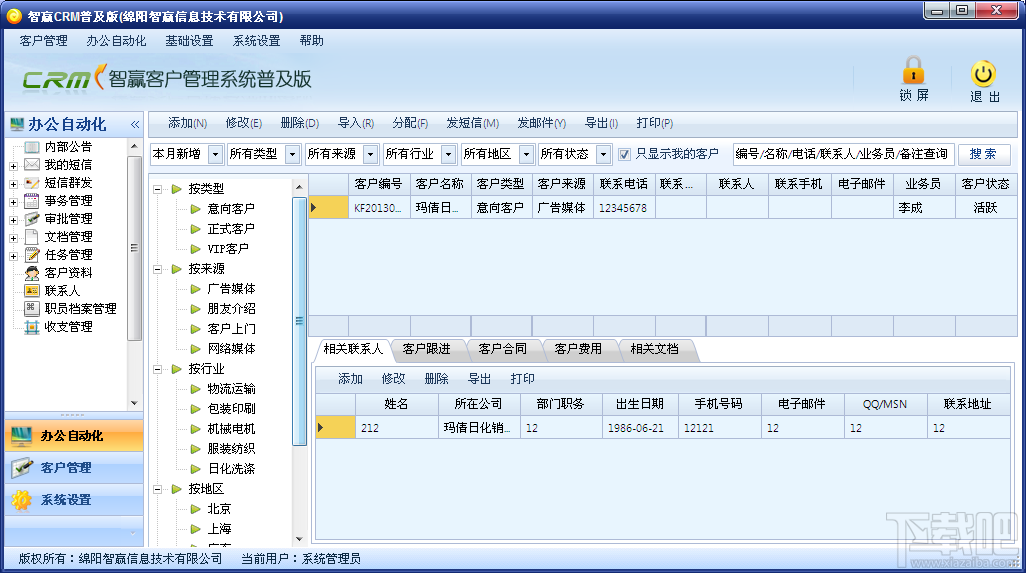Viewport: 1026px width, 573px height.
Task: Click the 搜索 button
Action: point(983,154)
